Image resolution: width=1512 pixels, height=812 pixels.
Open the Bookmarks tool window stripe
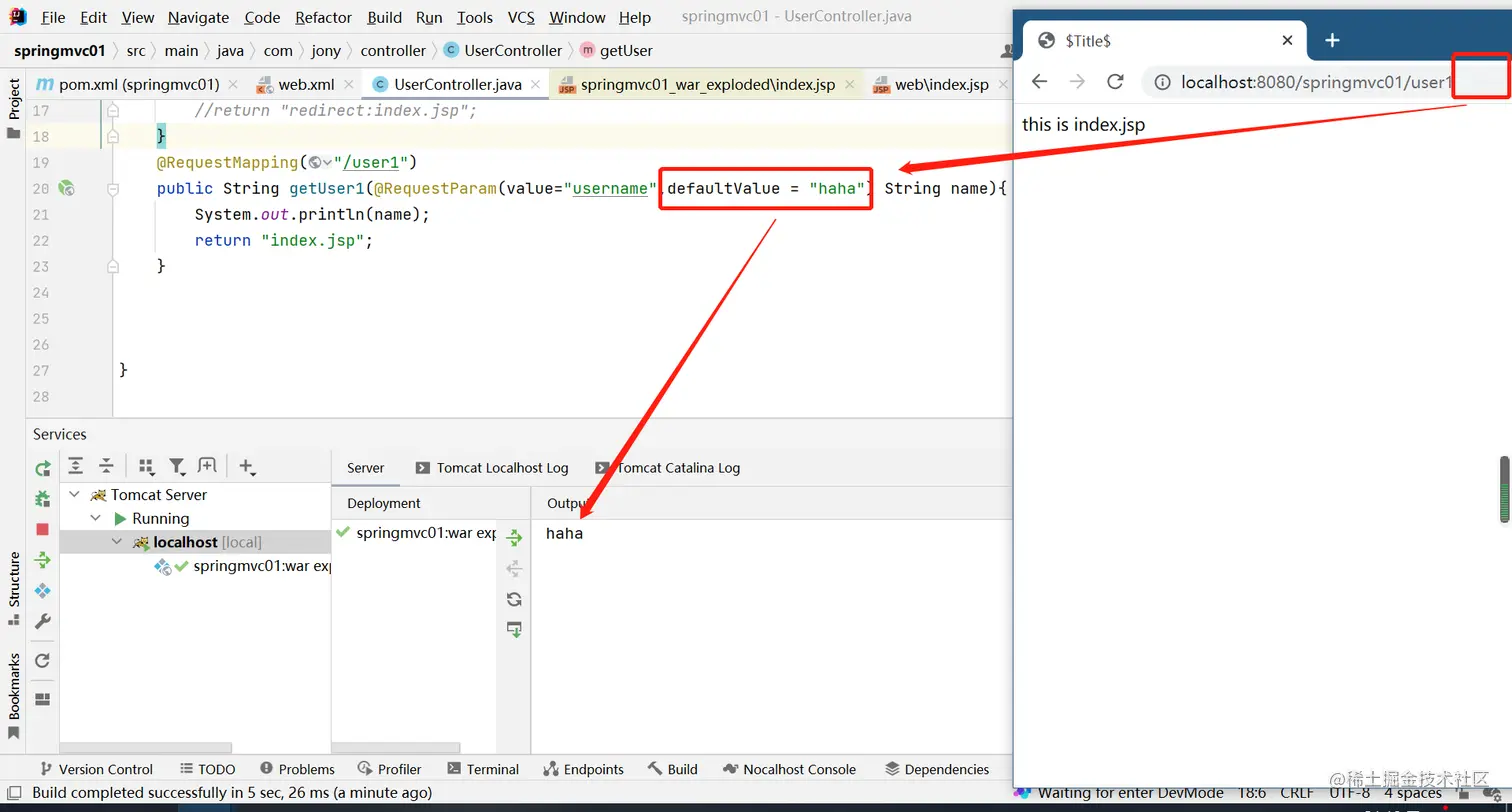14,696
